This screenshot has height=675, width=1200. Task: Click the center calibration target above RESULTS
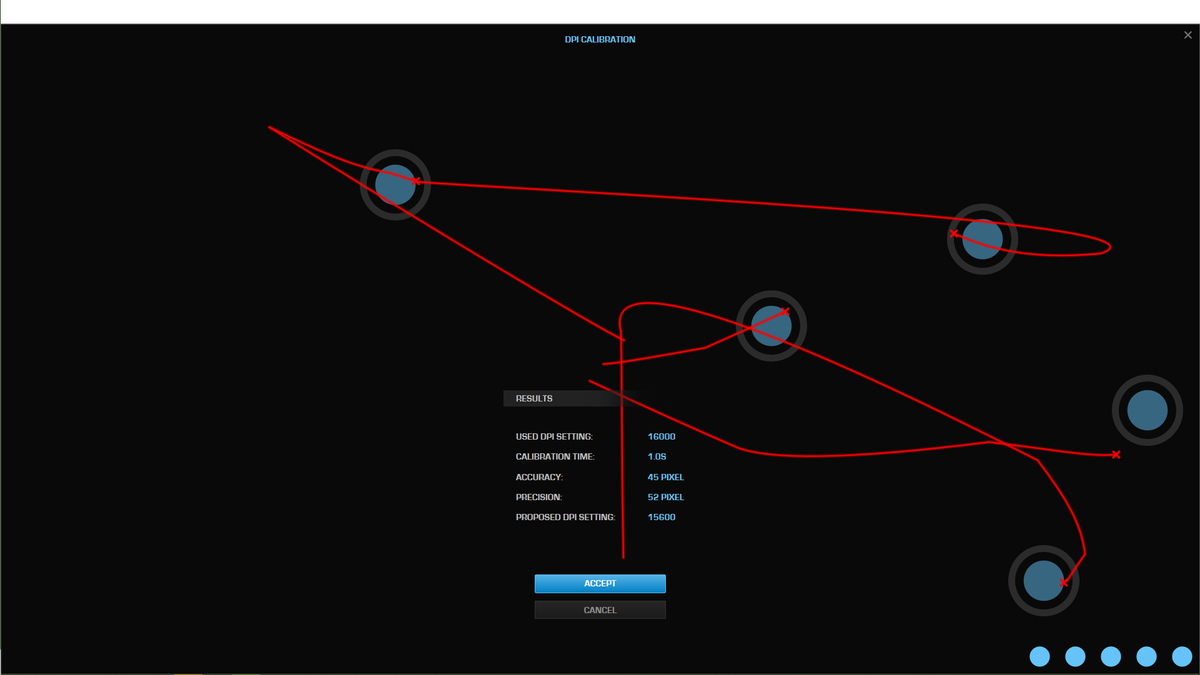coord(771,326)
